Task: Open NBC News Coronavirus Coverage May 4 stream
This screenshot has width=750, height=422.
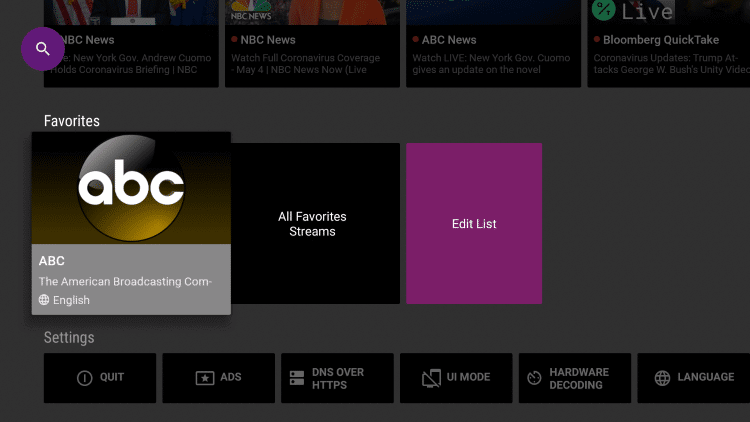Action: 312,44
